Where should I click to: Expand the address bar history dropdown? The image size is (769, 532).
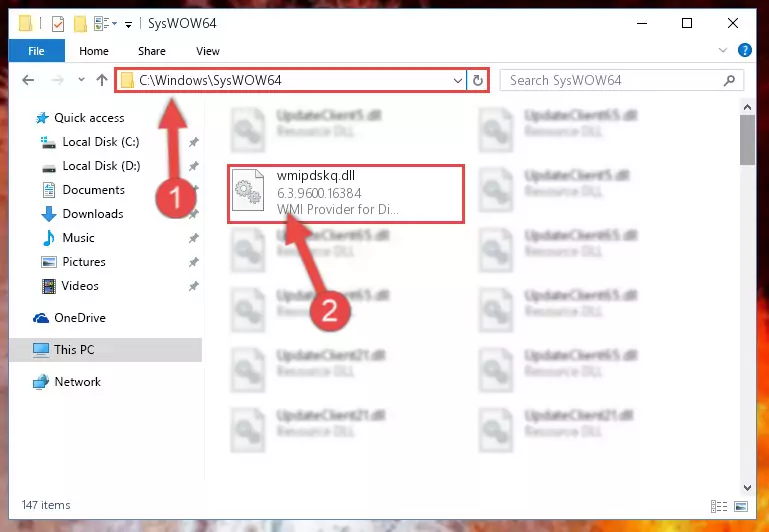(458, 80)
